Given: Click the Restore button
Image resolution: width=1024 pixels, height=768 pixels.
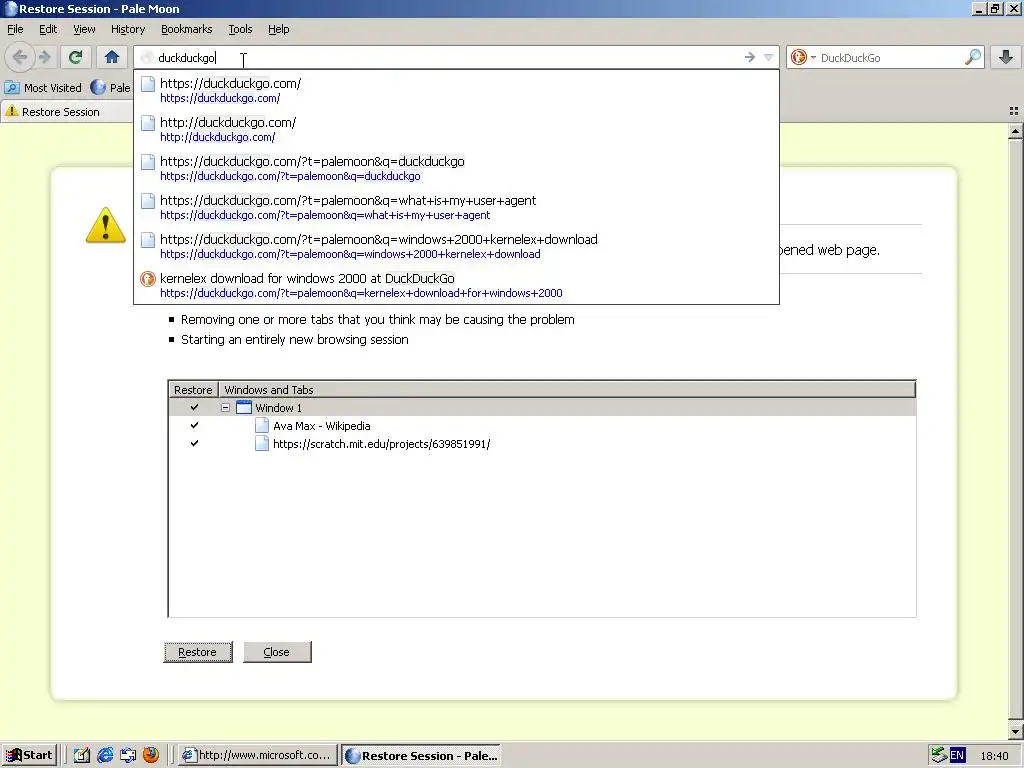Looking at the screenshot, I should coord(197,652).
